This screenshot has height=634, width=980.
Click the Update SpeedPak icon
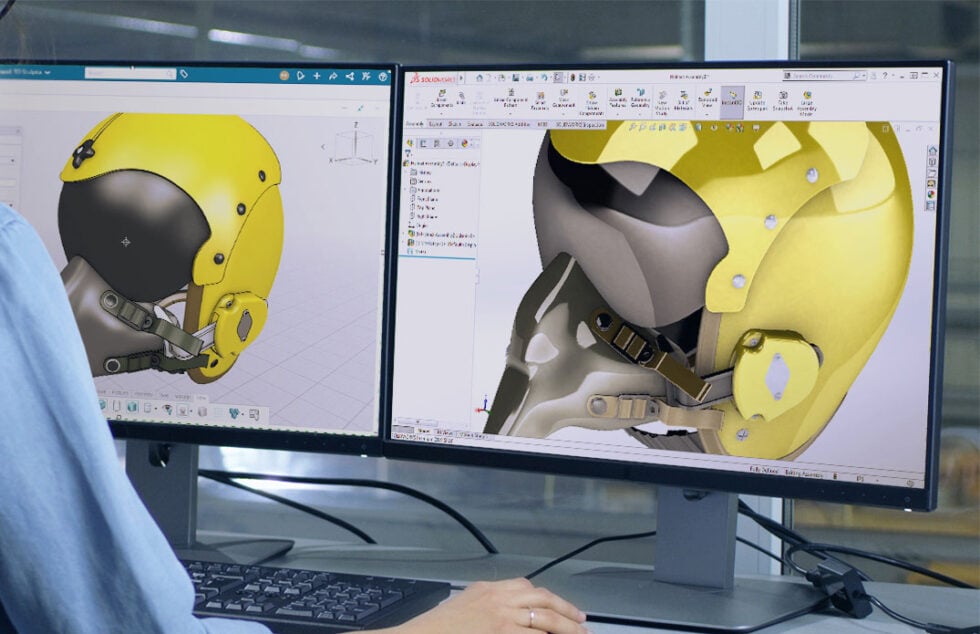pyautogui.click(x=757, y=99)
